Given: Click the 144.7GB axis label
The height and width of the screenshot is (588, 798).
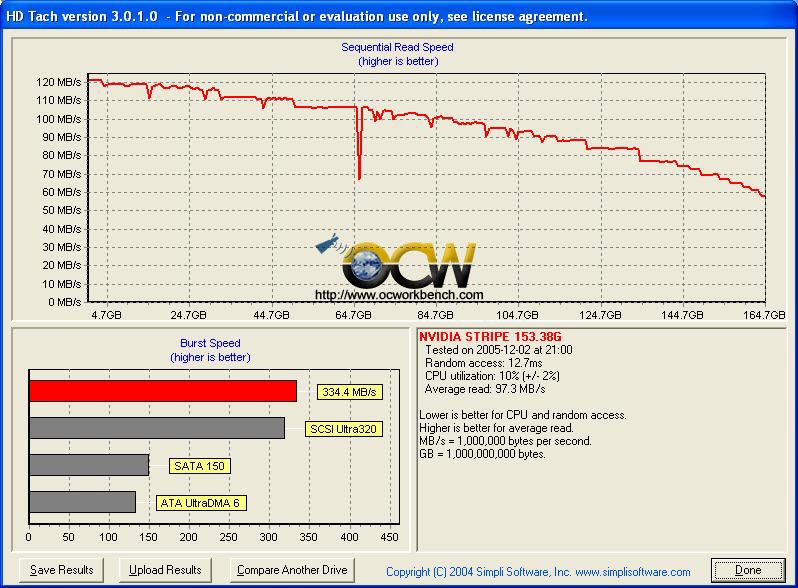Looking at the screenshot, I should (x=682, y=315).
